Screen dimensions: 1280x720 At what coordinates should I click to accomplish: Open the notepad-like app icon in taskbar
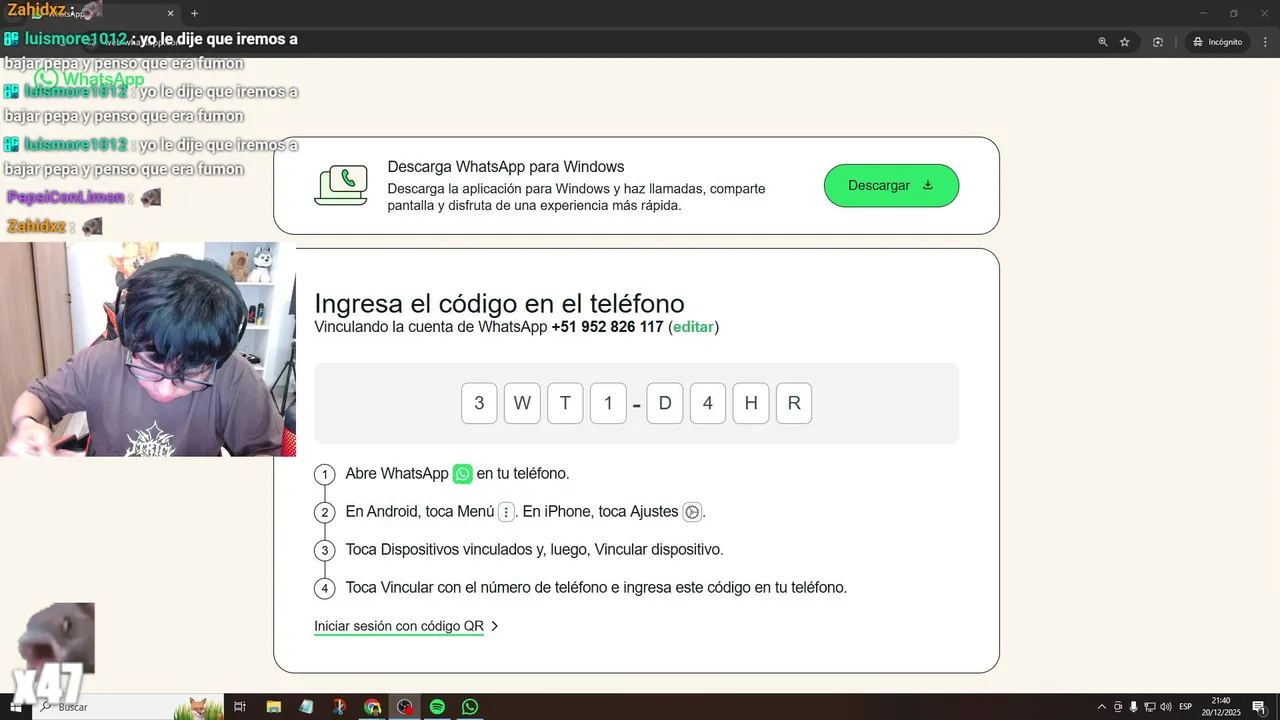pyautogui.click(x=306, y=707)
